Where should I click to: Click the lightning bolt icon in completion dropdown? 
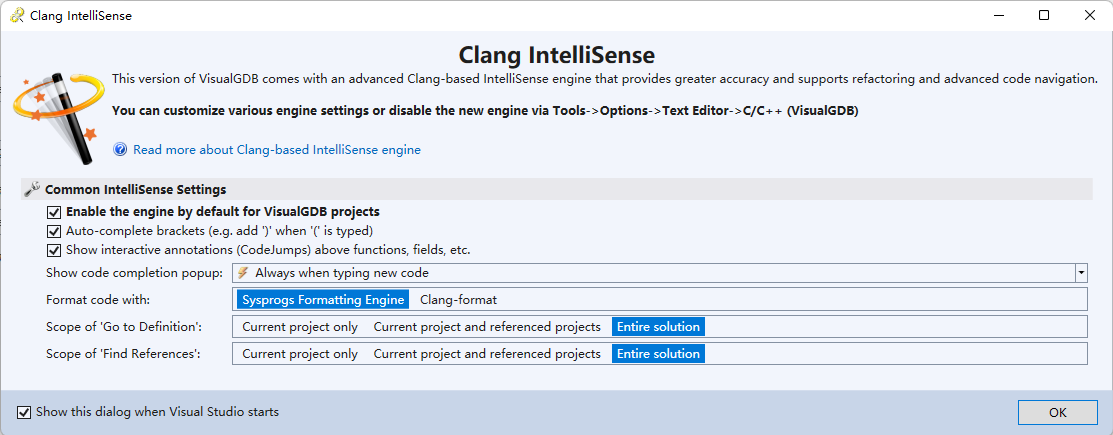point(243,272)
